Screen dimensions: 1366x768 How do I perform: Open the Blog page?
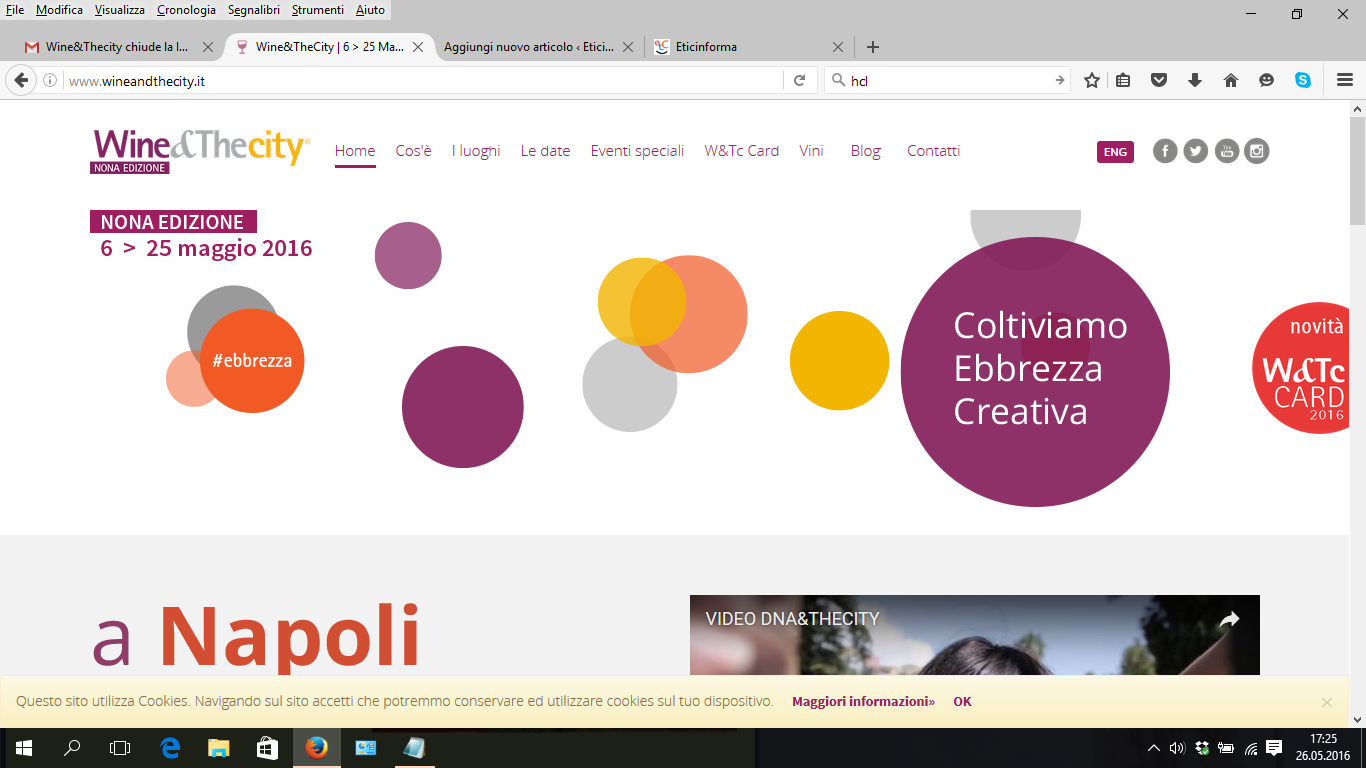pyautogui.click(x=865, y=151)
